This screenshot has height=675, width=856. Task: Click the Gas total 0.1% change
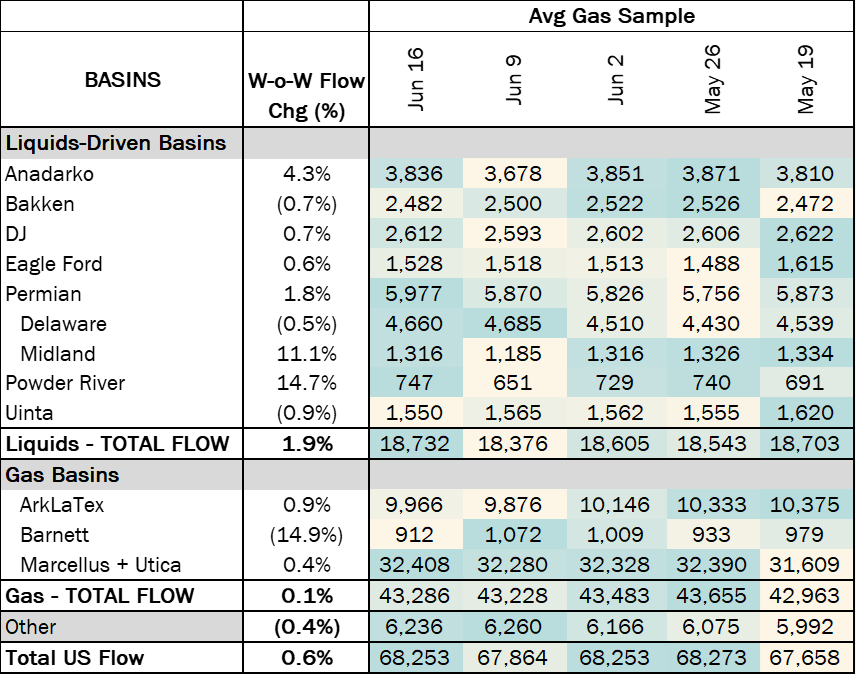coord(307,595)
